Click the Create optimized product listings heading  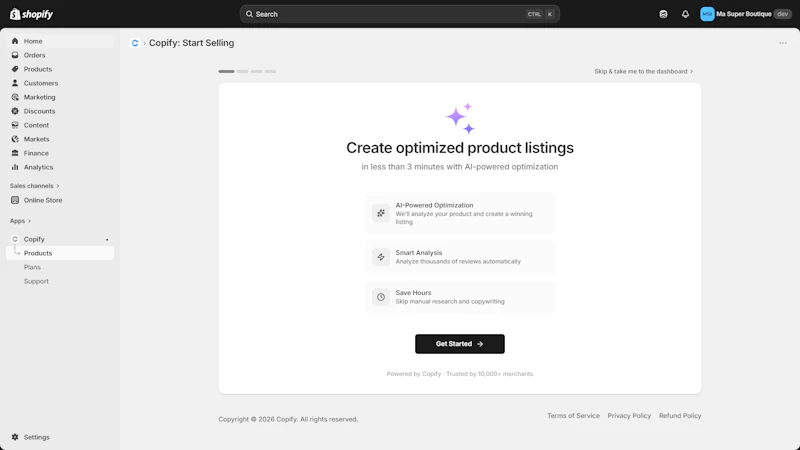click(x=460, y=148)
